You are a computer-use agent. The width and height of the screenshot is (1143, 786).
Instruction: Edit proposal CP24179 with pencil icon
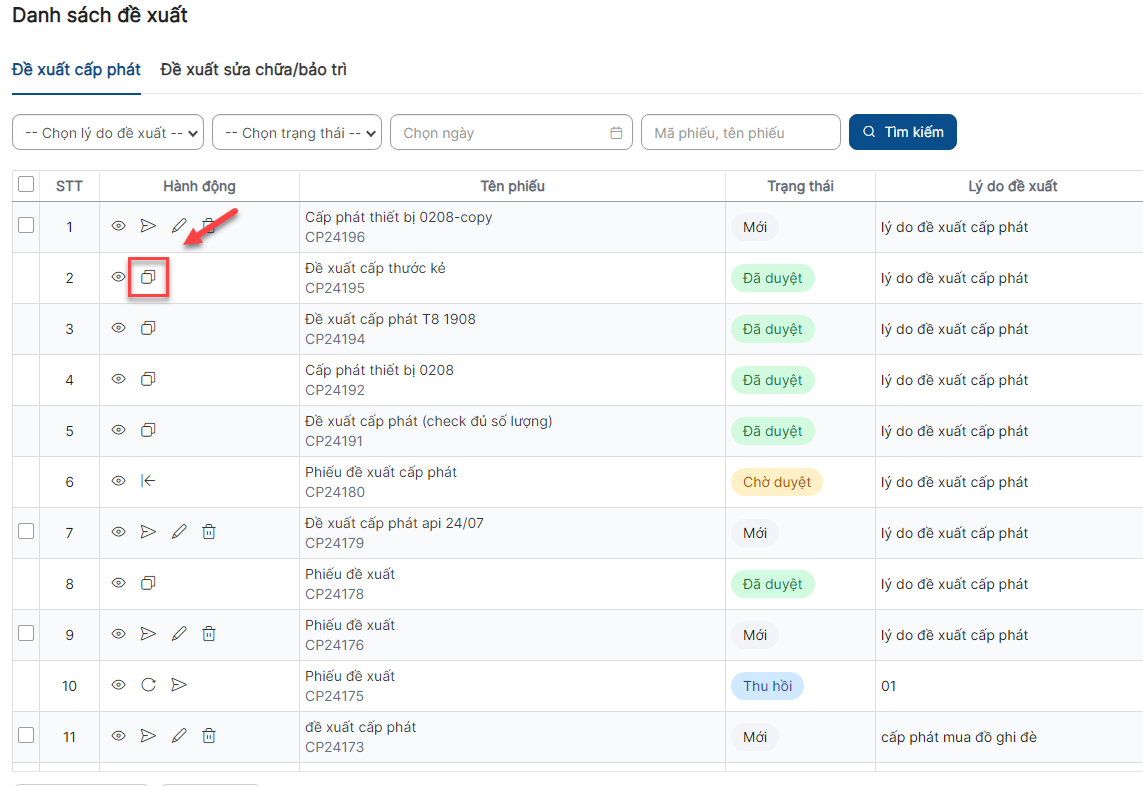(179, 532)
